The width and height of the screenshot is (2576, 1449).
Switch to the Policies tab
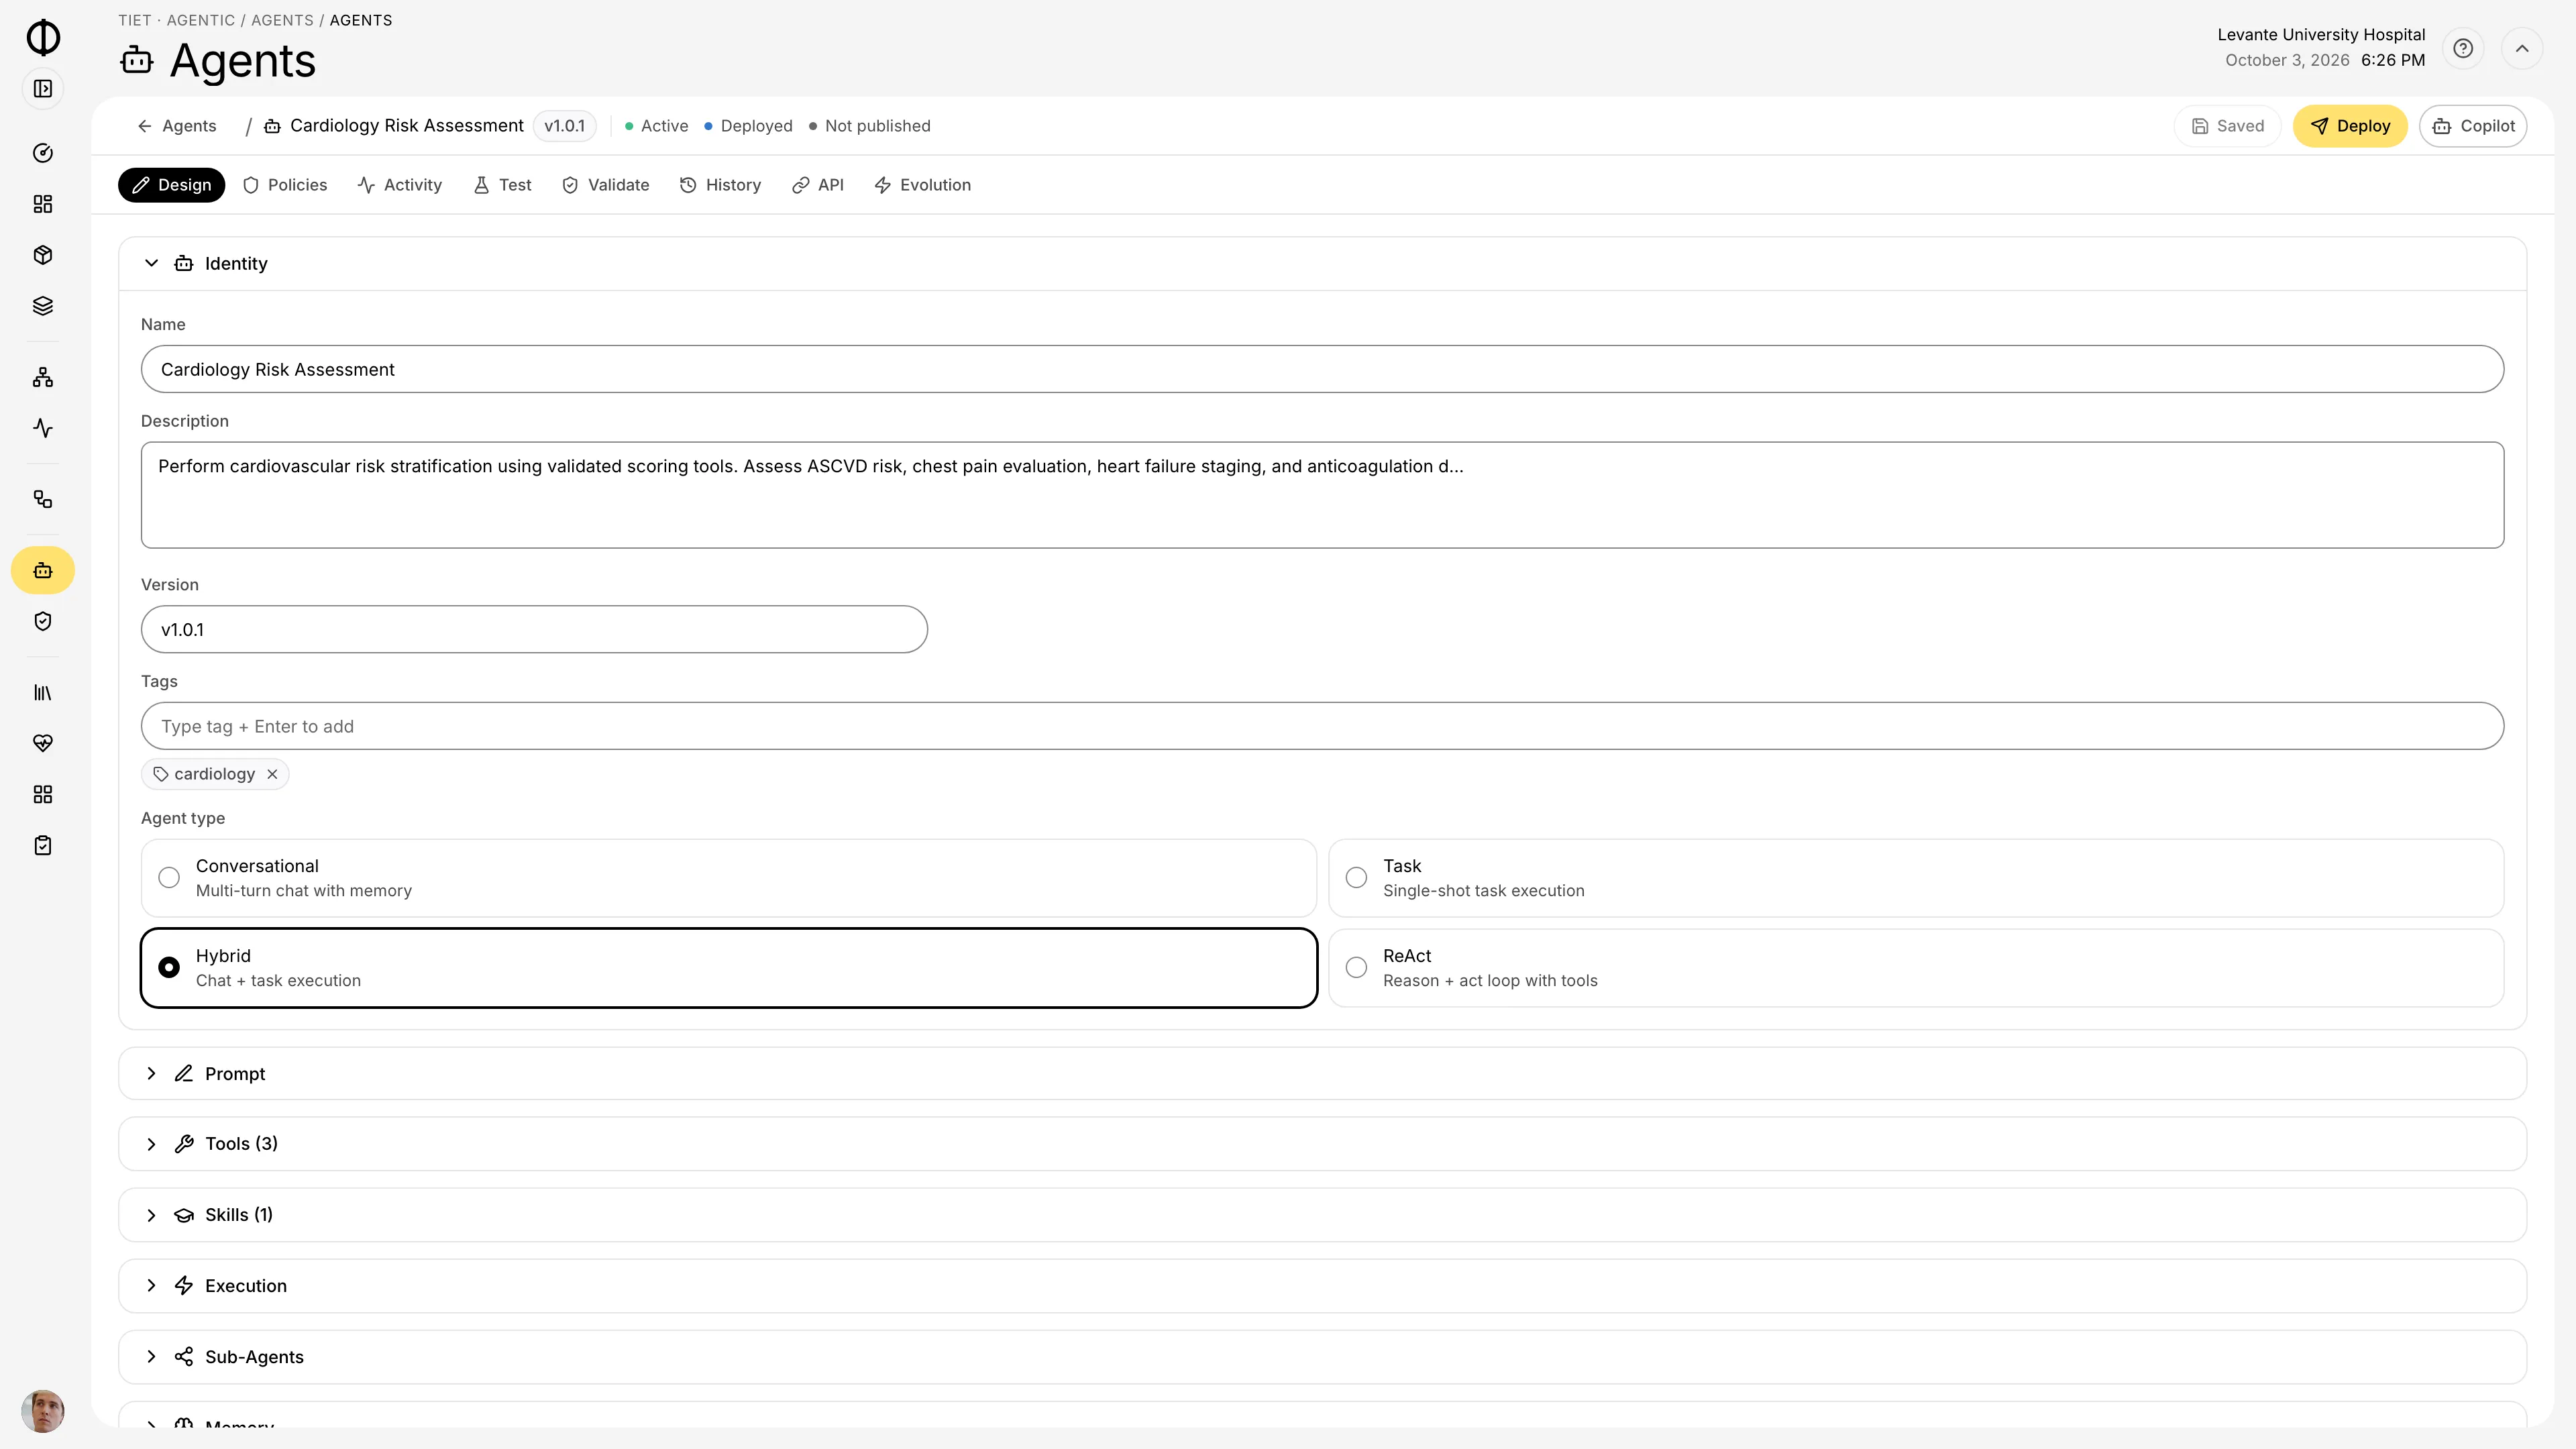coord(285,185)
